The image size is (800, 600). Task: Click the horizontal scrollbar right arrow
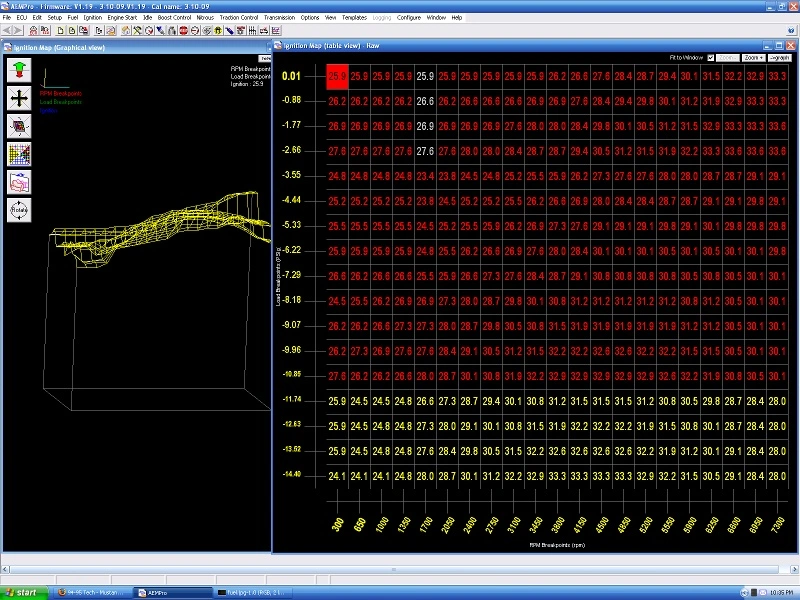pyautogui.click(x=795, y=569)
